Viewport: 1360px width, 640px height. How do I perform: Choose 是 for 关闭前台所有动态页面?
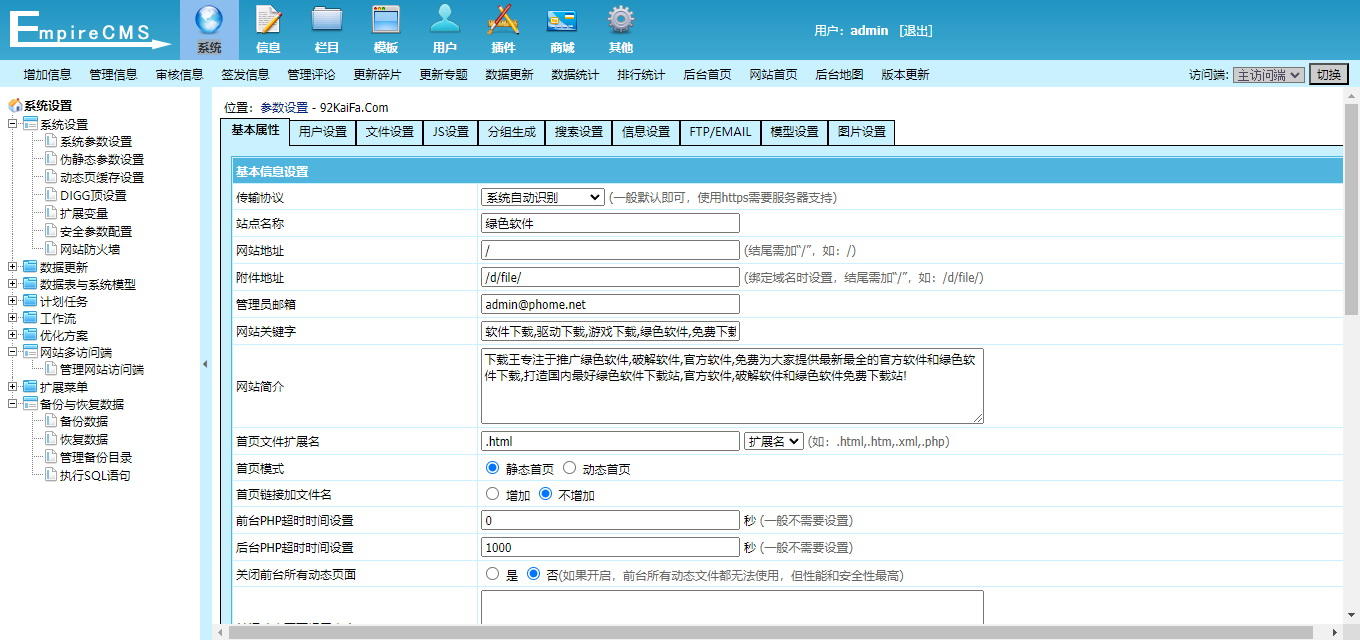pyautogui.click(x=492, y=574)
